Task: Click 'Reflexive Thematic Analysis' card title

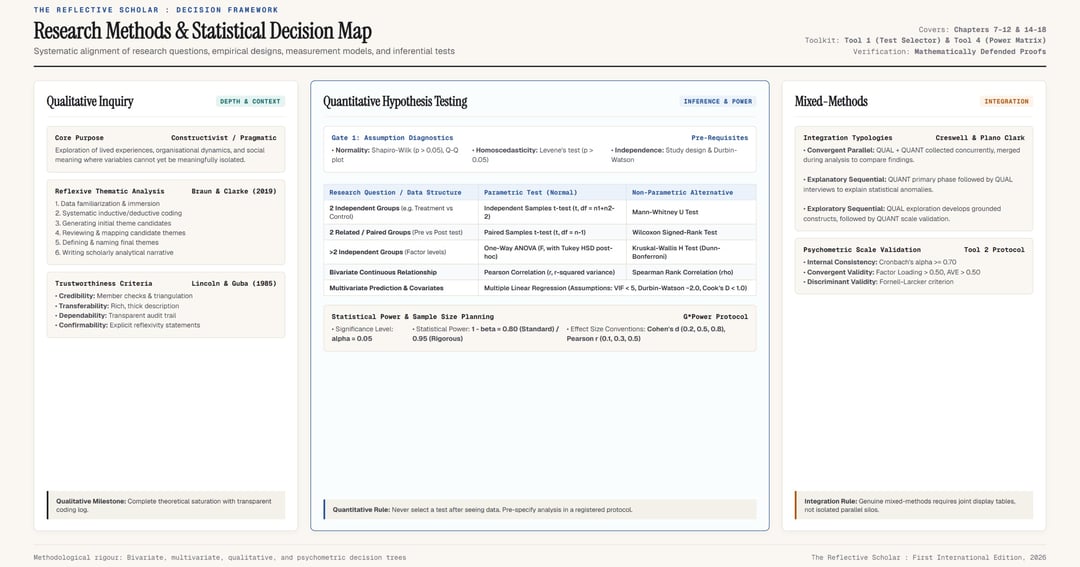Action: pyautogui.click(x=110, y=192)
